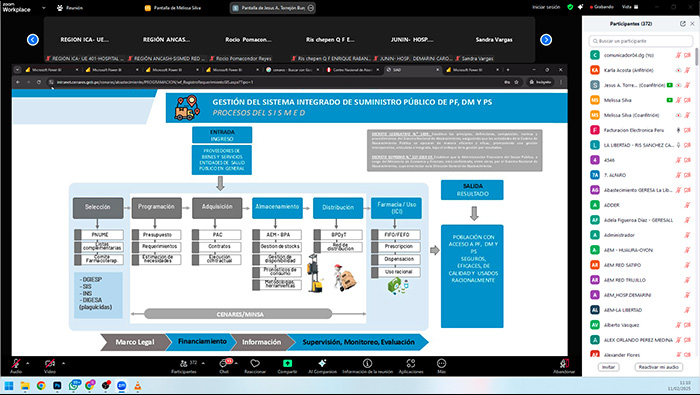Click the green Compartir share screen icon

point(287,363)
